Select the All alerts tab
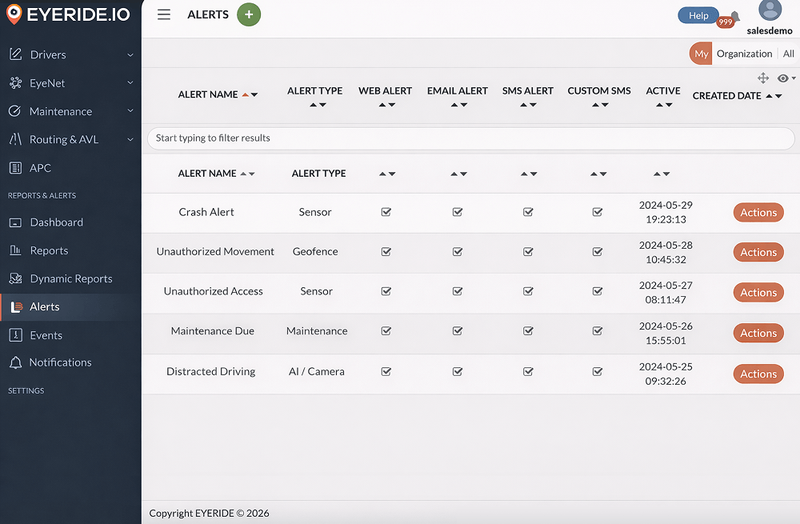This screenshot has height=524, width=800. point(788,54)
